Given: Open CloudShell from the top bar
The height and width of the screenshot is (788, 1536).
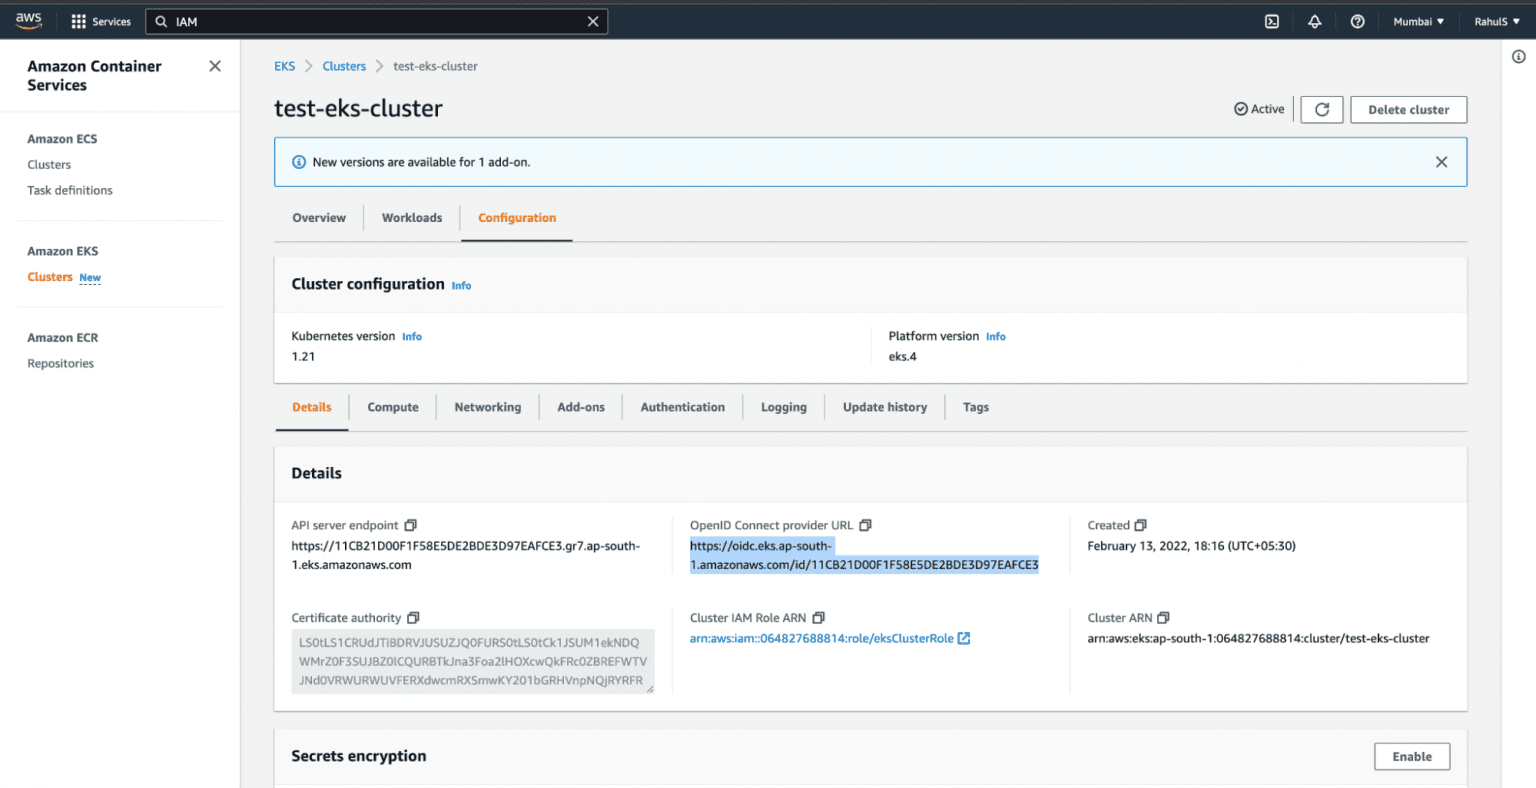Looking at the screenshot, I should (1271, 20).
